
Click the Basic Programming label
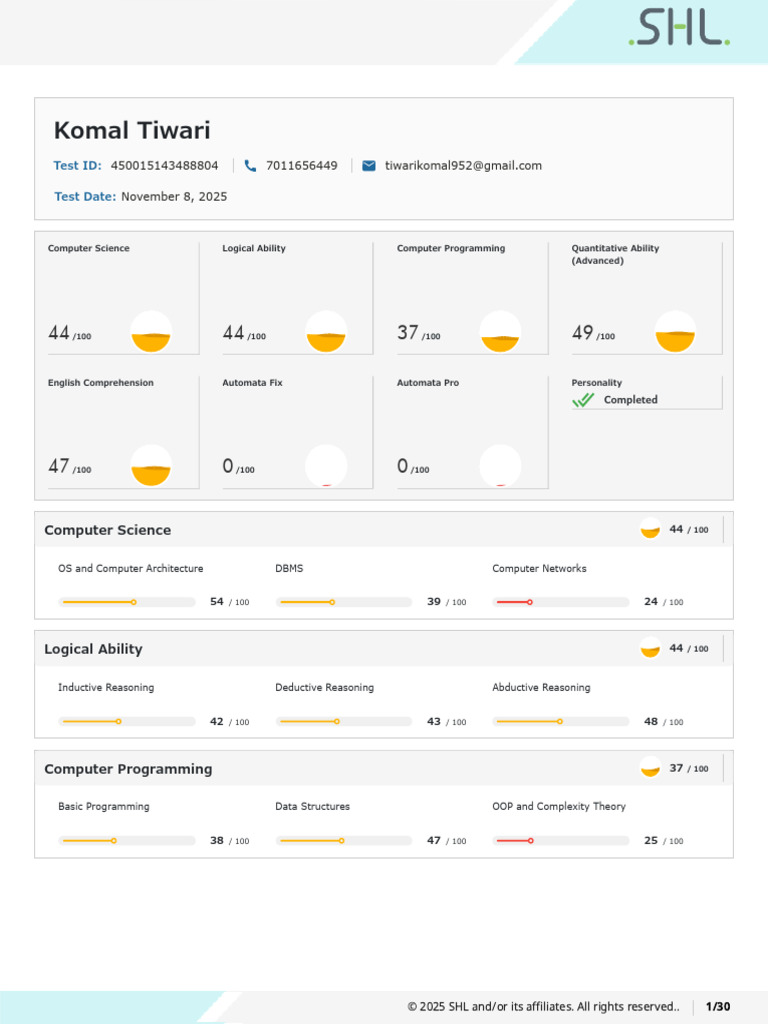tap(104, 807)
